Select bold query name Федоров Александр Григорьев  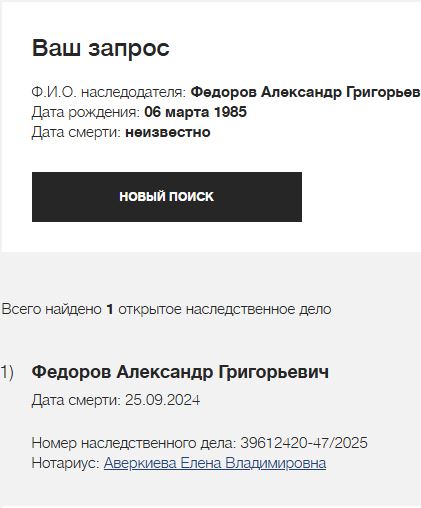tap(305, 92)
